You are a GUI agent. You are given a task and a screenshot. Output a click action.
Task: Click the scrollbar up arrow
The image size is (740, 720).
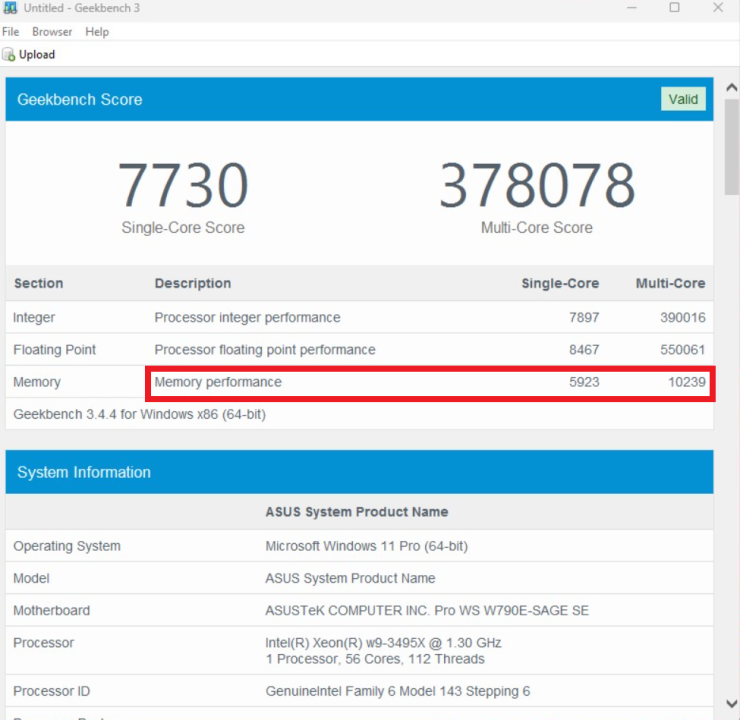[732, 77]
